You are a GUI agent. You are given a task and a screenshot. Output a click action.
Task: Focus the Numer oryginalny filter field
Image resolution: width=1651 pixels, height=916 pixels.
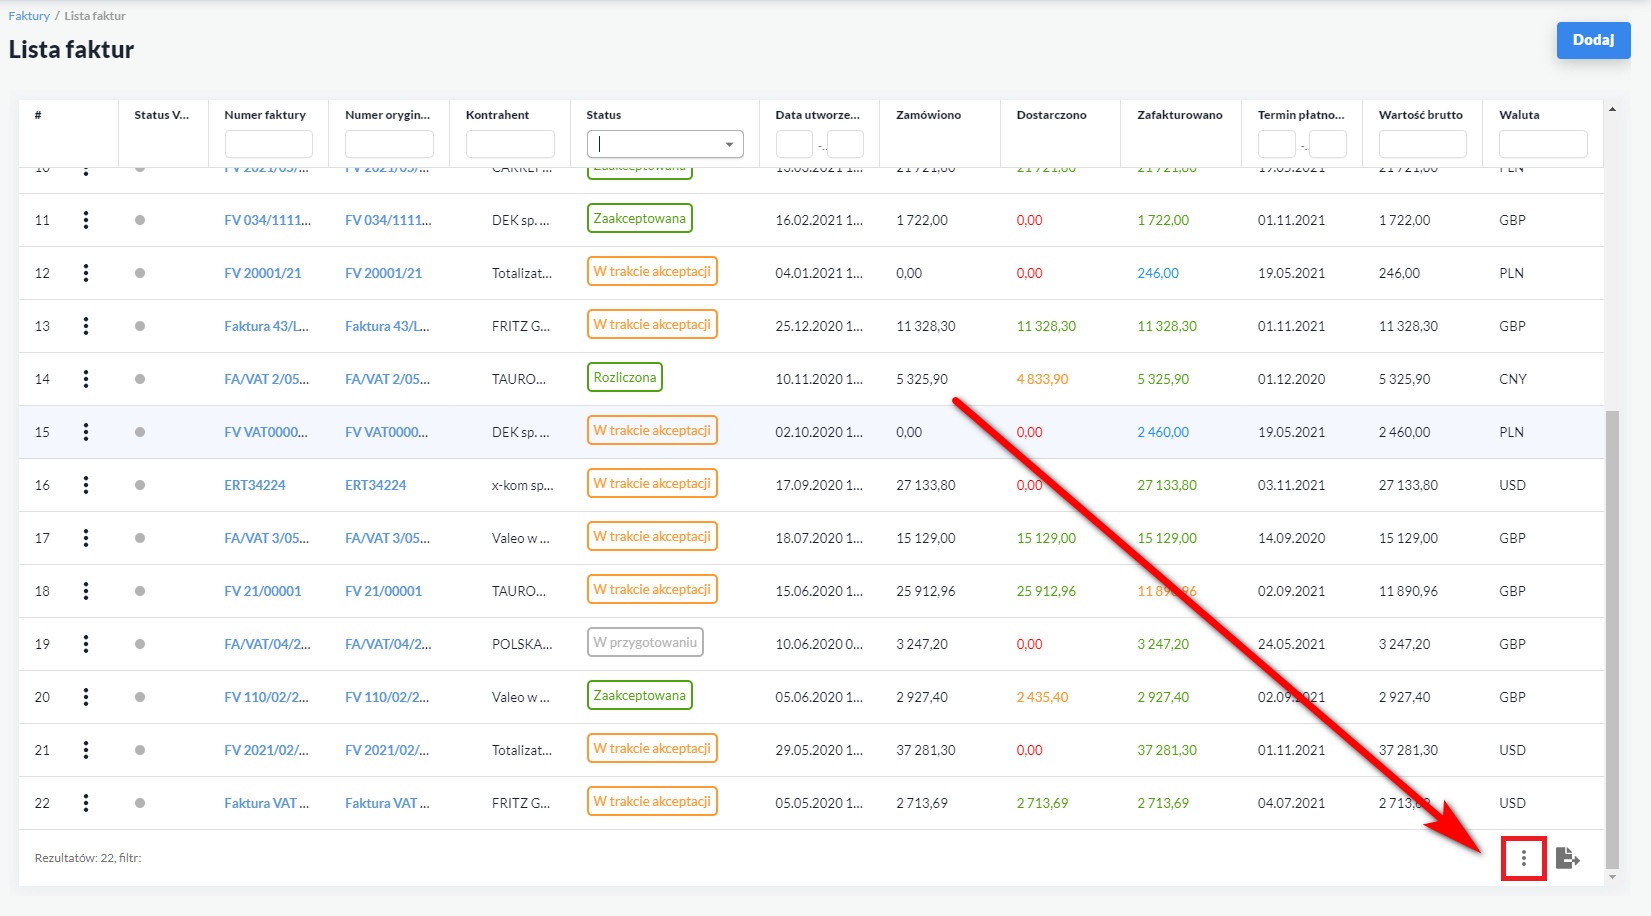389,144
